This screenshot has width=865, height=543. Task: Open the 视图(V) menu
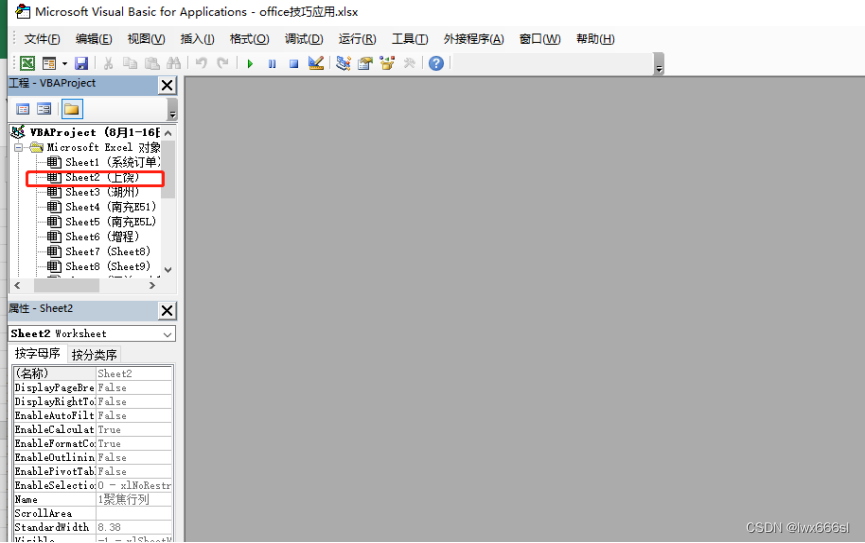click(x=146, y=39)
